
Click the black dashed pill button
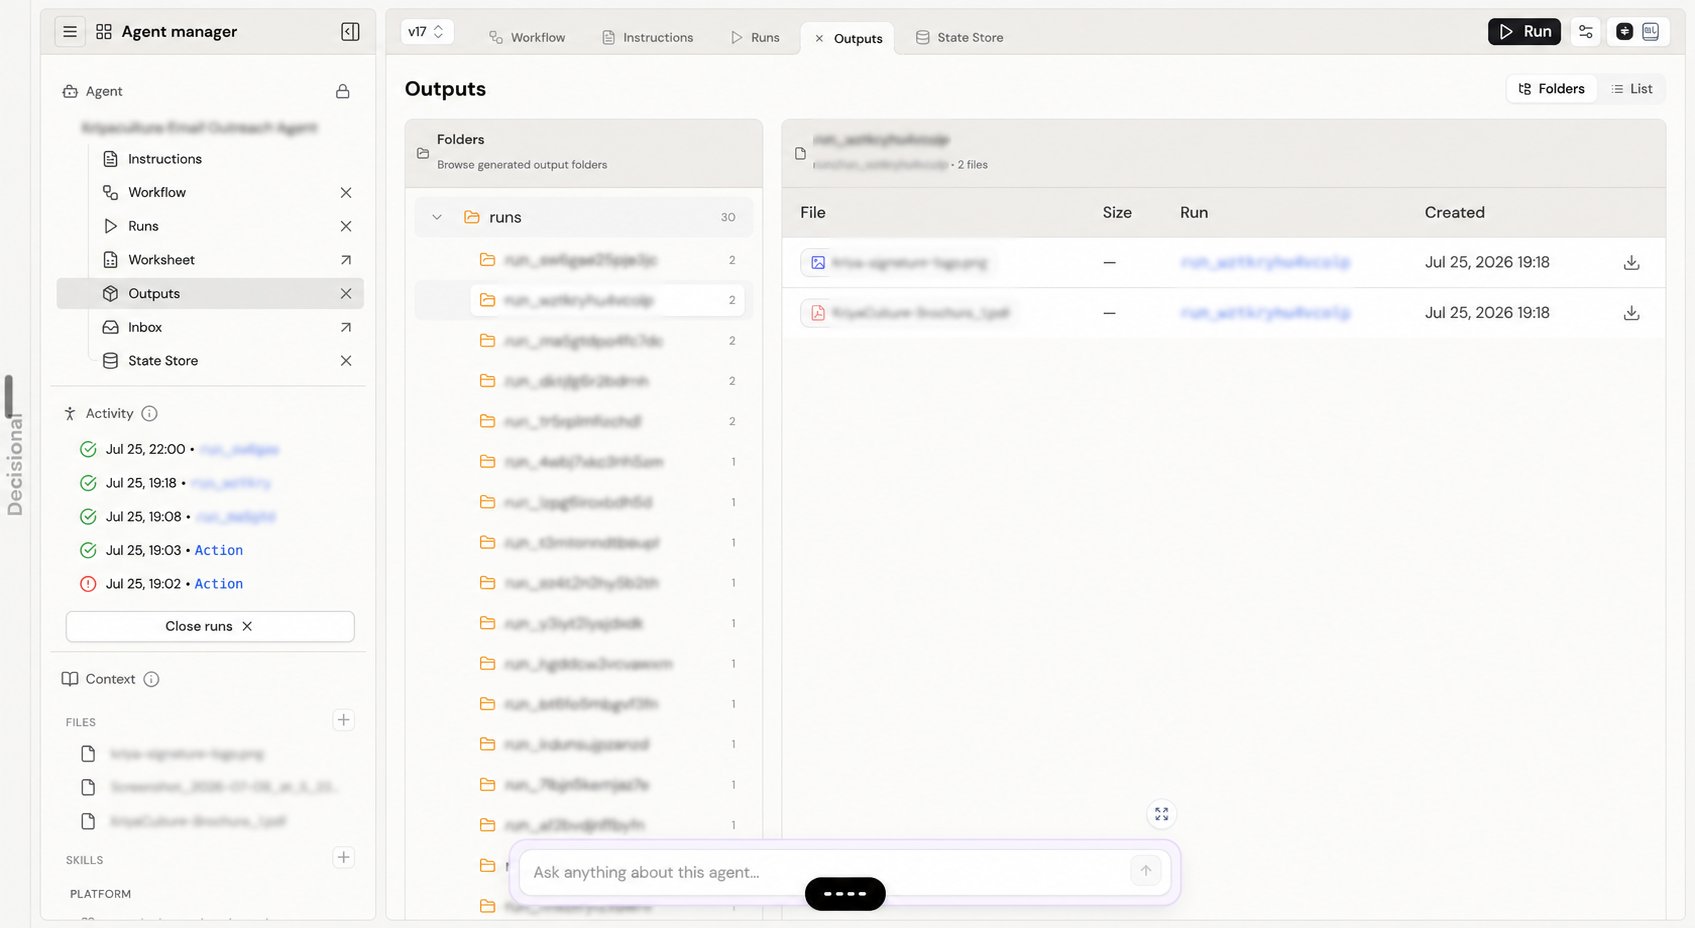(845, 894)
